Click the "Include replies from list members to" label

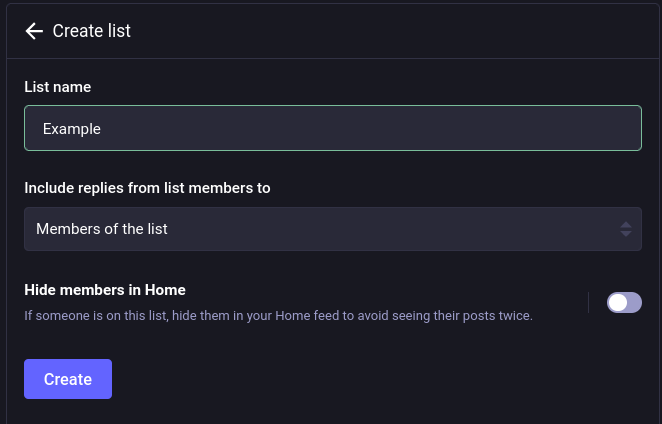[147, 187]
